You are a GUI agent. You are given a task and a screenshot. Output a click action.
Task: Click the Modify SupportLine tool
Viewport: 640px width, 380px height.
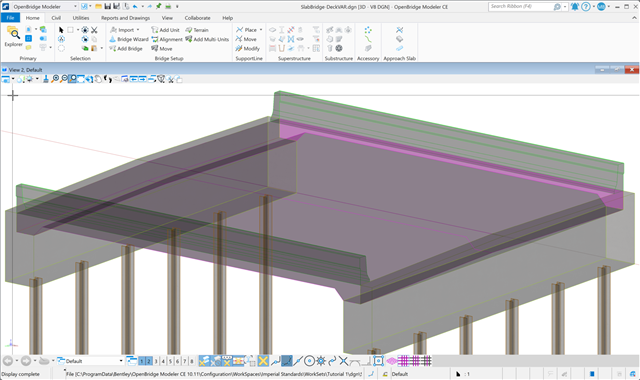[x=247, y=49]
